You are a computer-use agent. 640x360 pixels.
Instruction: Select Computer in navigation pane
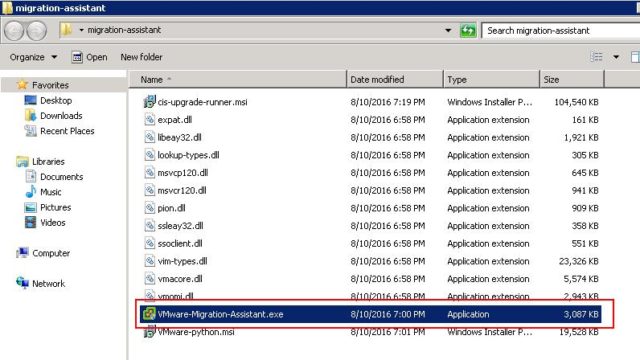[51, 253]
